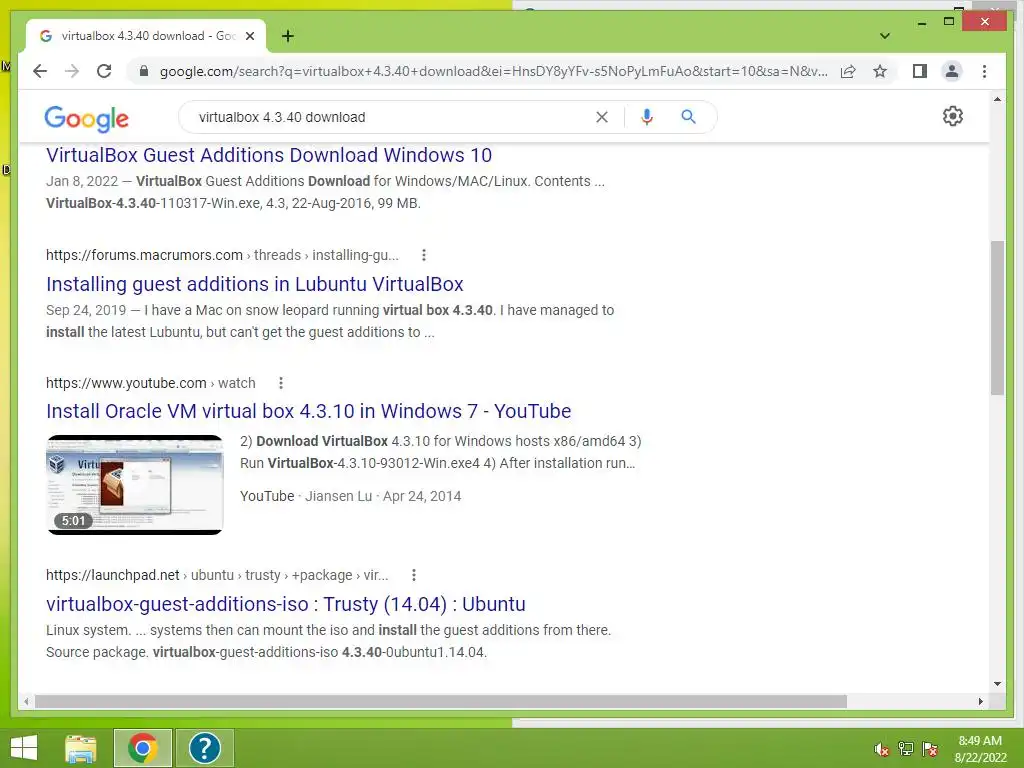The image size is (1024, 768).
Task: Click the horizontal scroll left arrow
Action: coord(26,701)
